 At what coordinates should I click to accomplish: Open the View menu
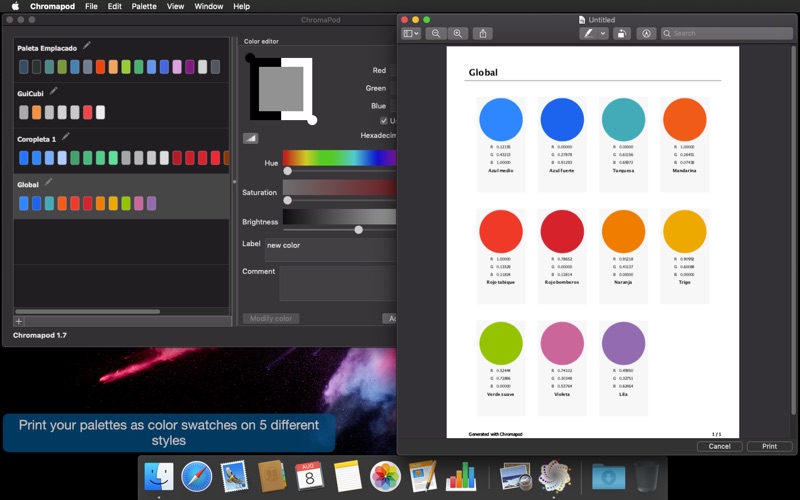coord(175,6)
